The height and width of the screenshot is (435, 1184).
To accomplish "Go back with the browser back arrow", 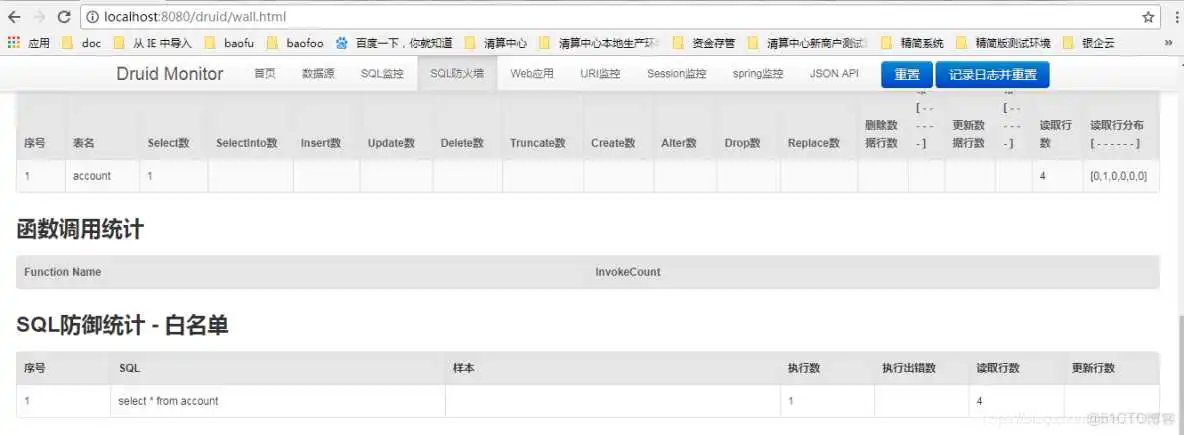I will (x=14, y=17).
